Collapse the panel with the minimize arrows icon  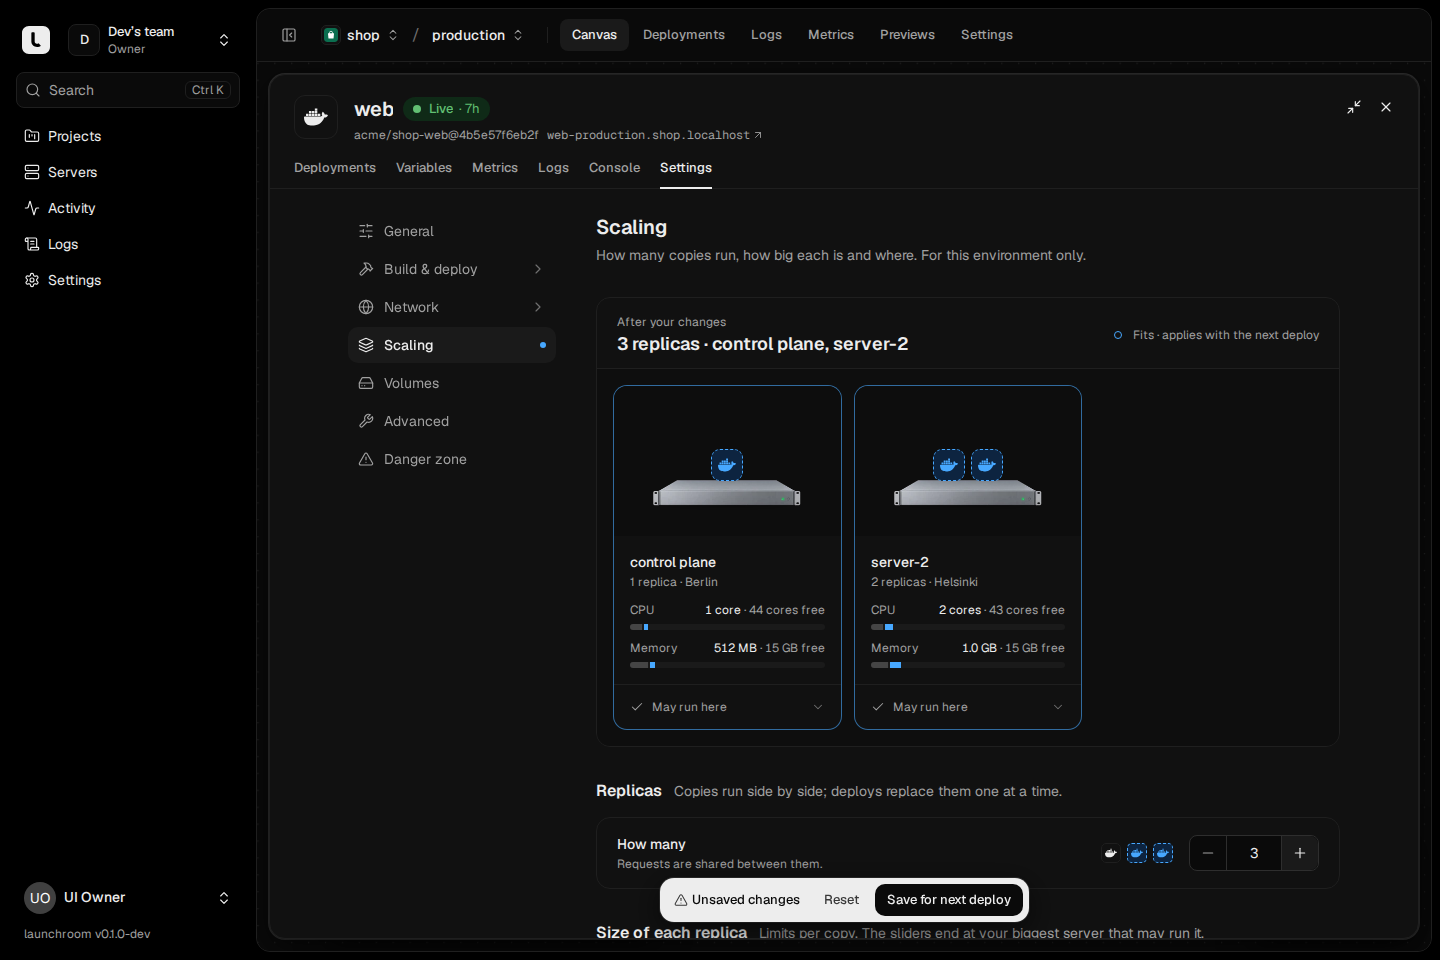tap(1354, 107)
